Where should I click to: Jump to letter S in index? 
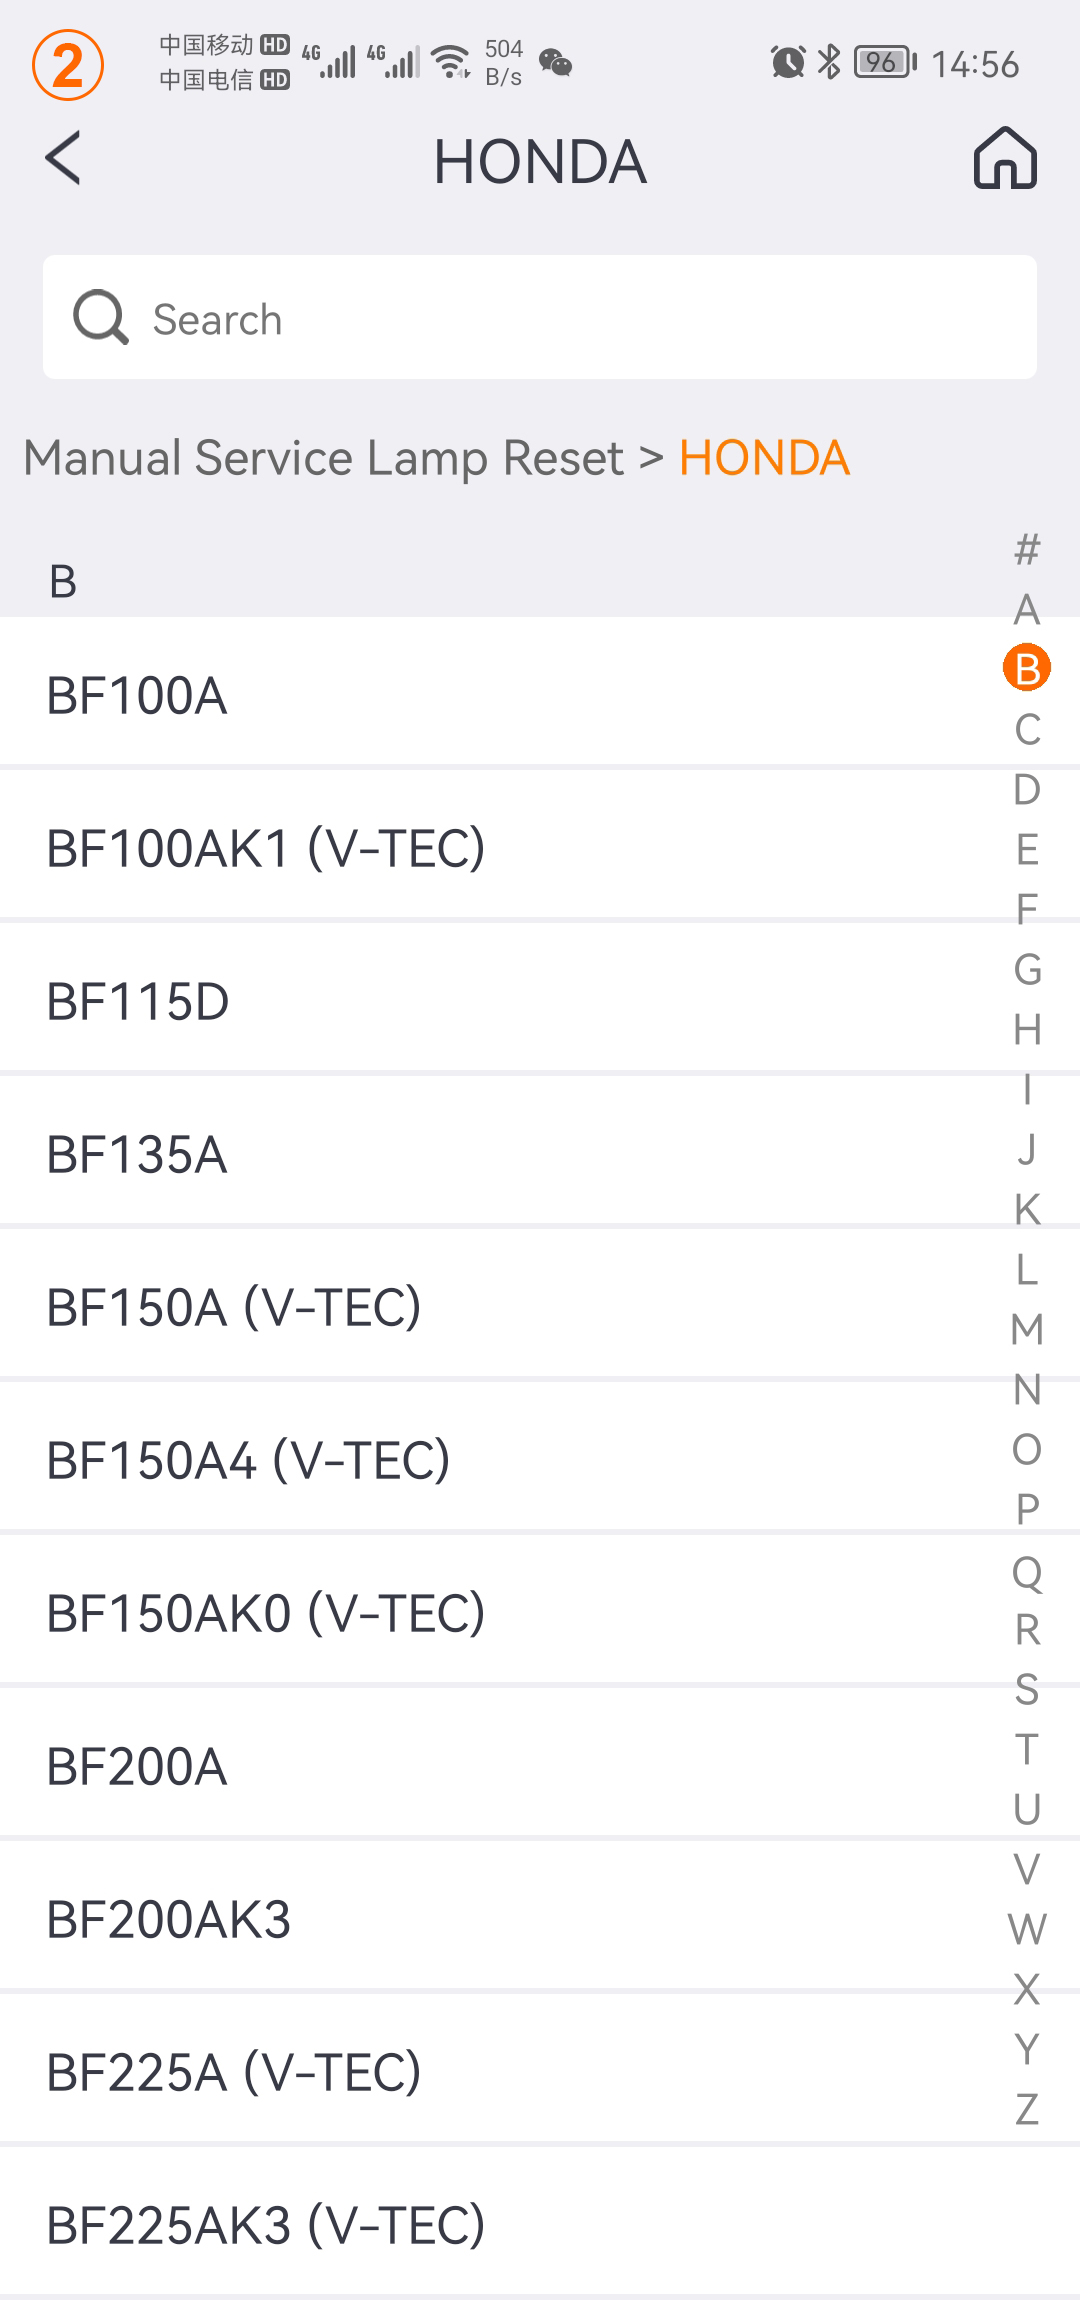(1027, 1689)
